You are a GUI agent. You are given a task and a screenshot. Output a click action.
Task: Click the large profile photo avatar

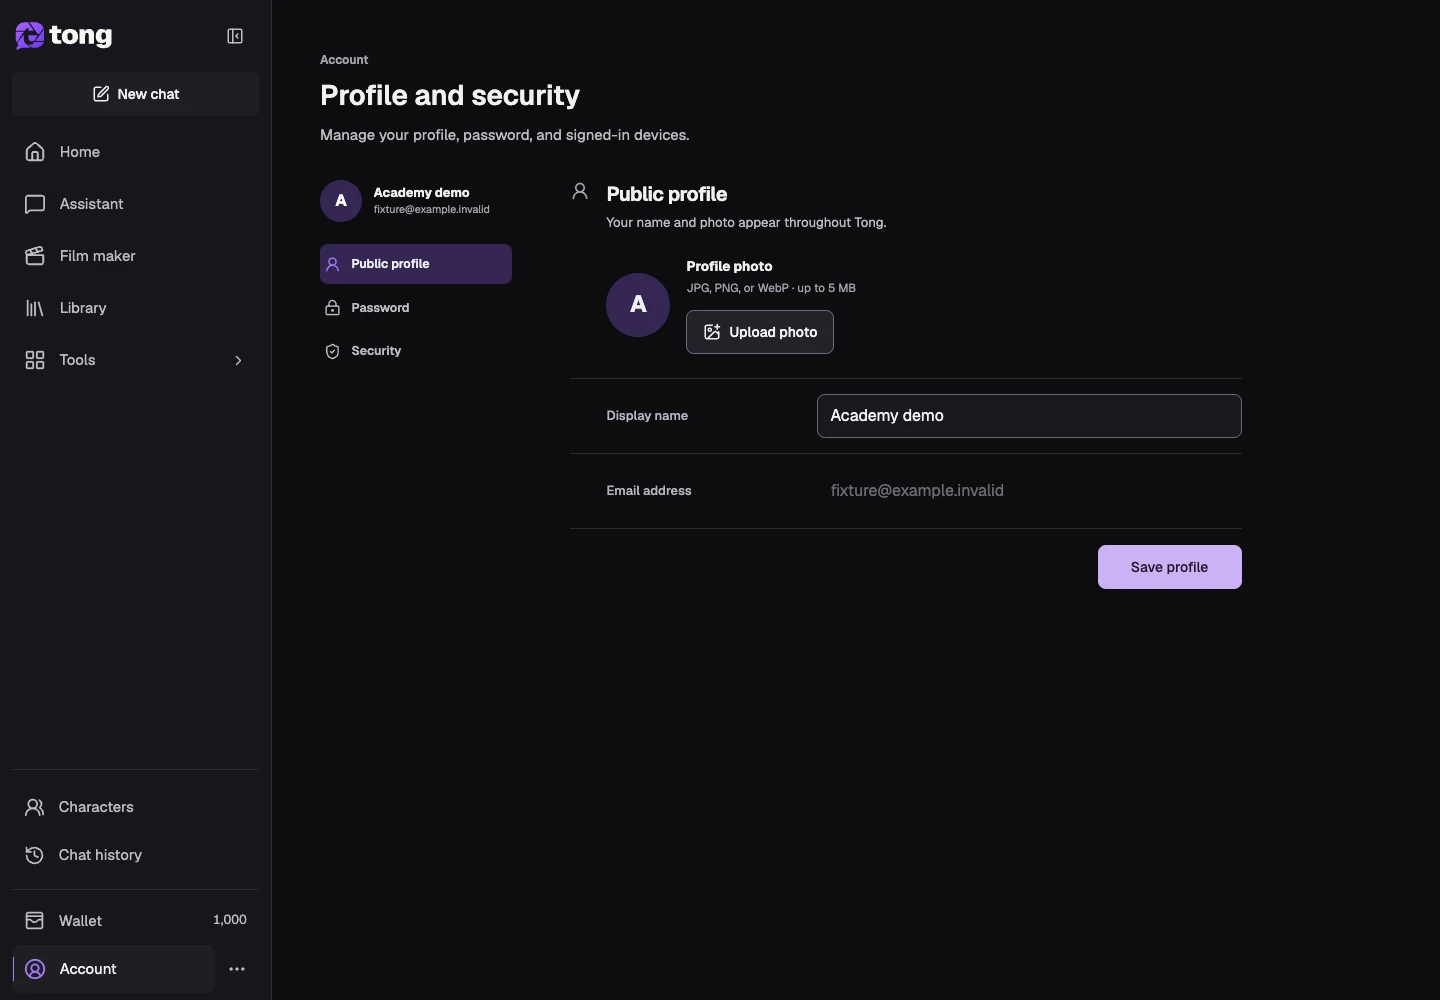pos(638,305)
